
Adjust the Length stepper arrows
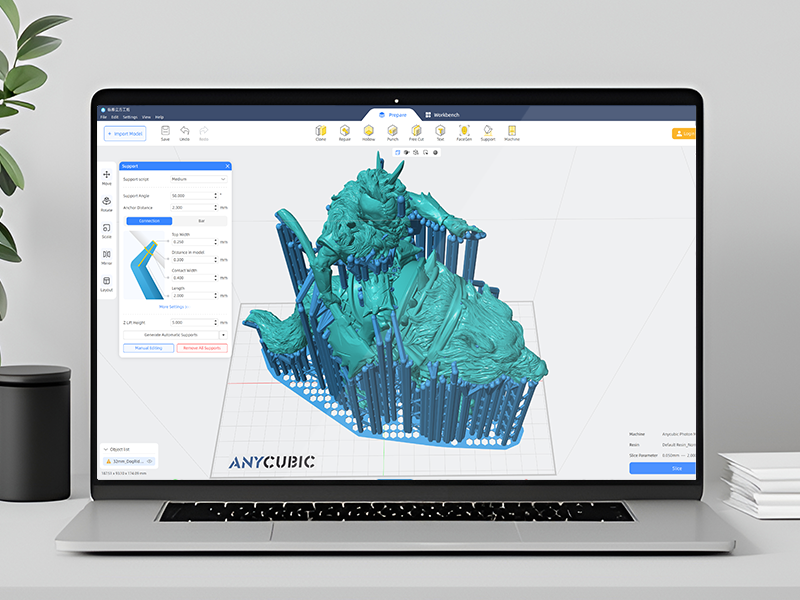click(x=215, y=295)
